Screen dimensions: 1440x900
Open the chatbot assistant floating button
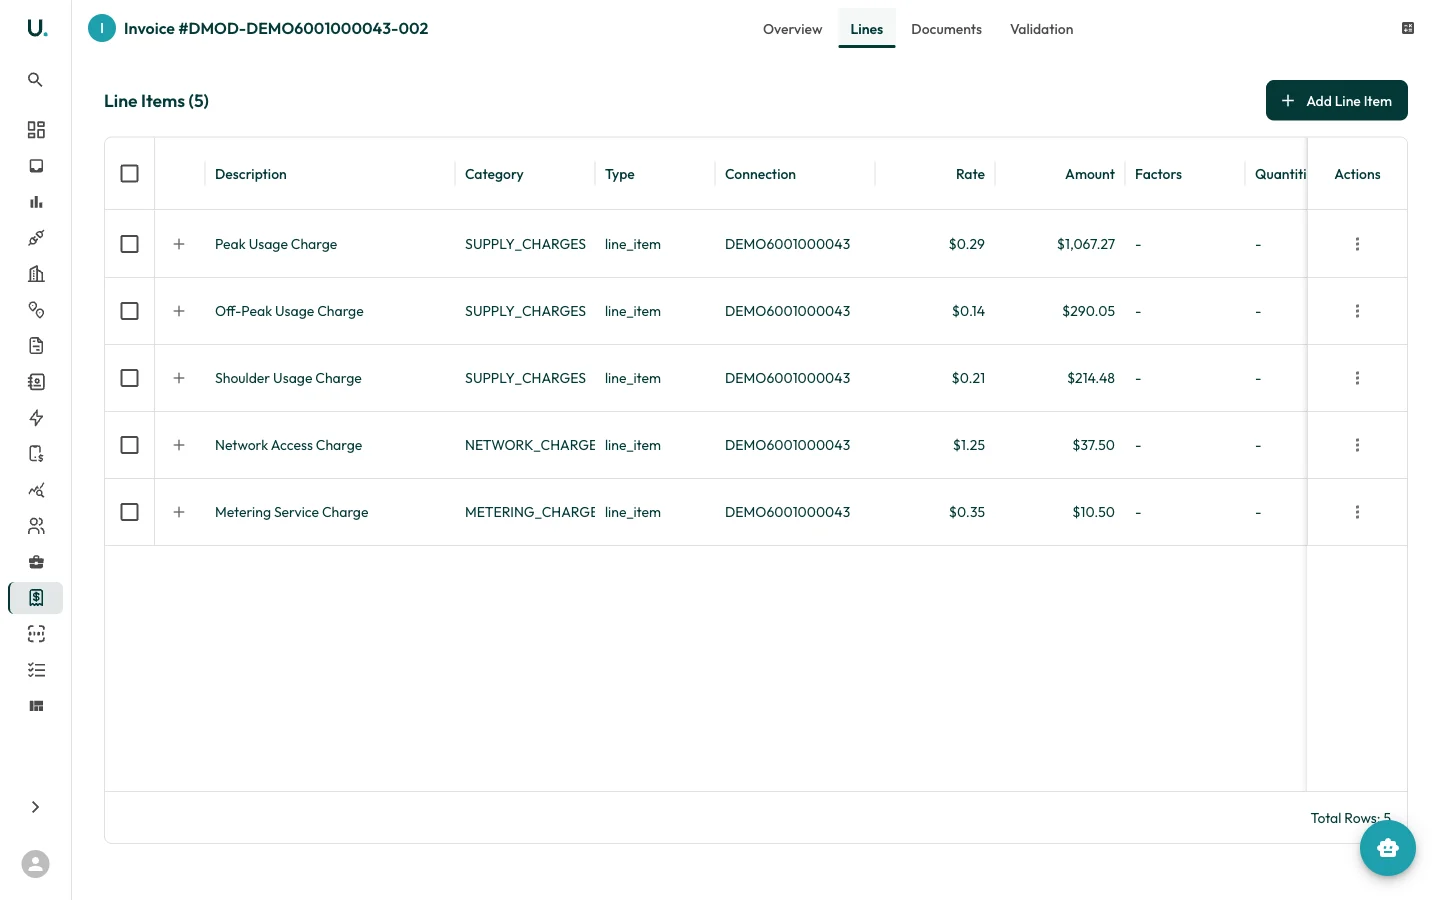1388,848
